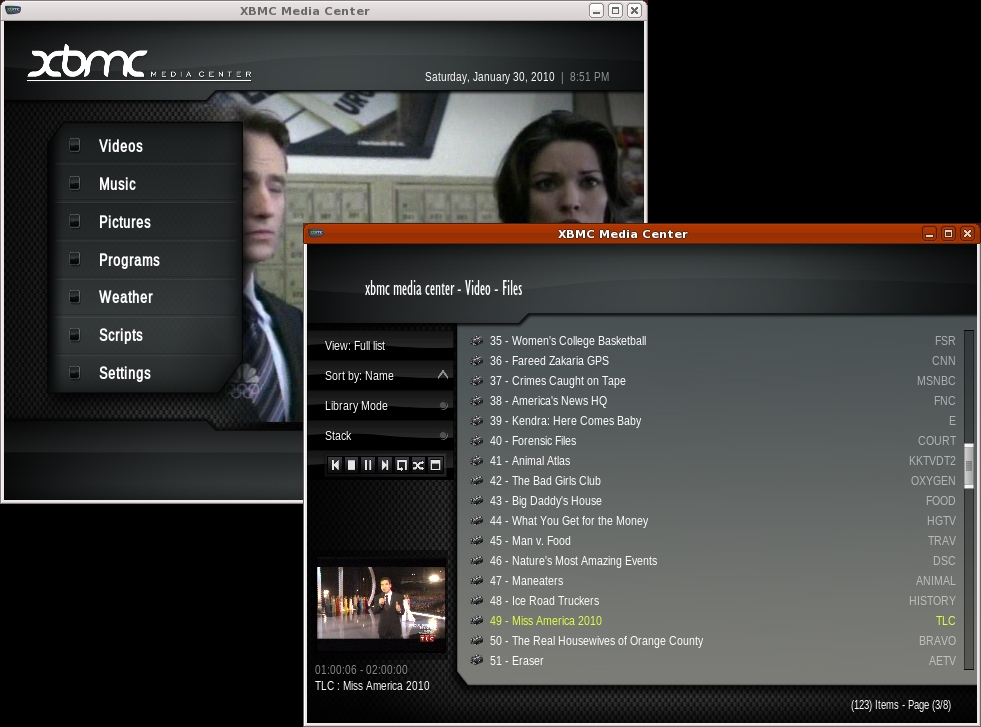981x727 pixels.
Task: Toggle the Library Mode radio button
Action: 444,406
